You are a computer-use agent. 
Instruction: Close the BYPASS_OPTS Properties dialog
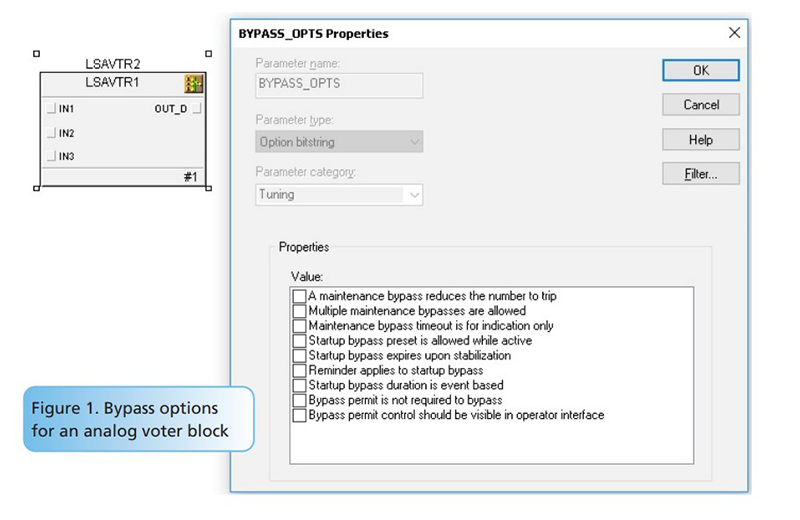click(734, 33)
